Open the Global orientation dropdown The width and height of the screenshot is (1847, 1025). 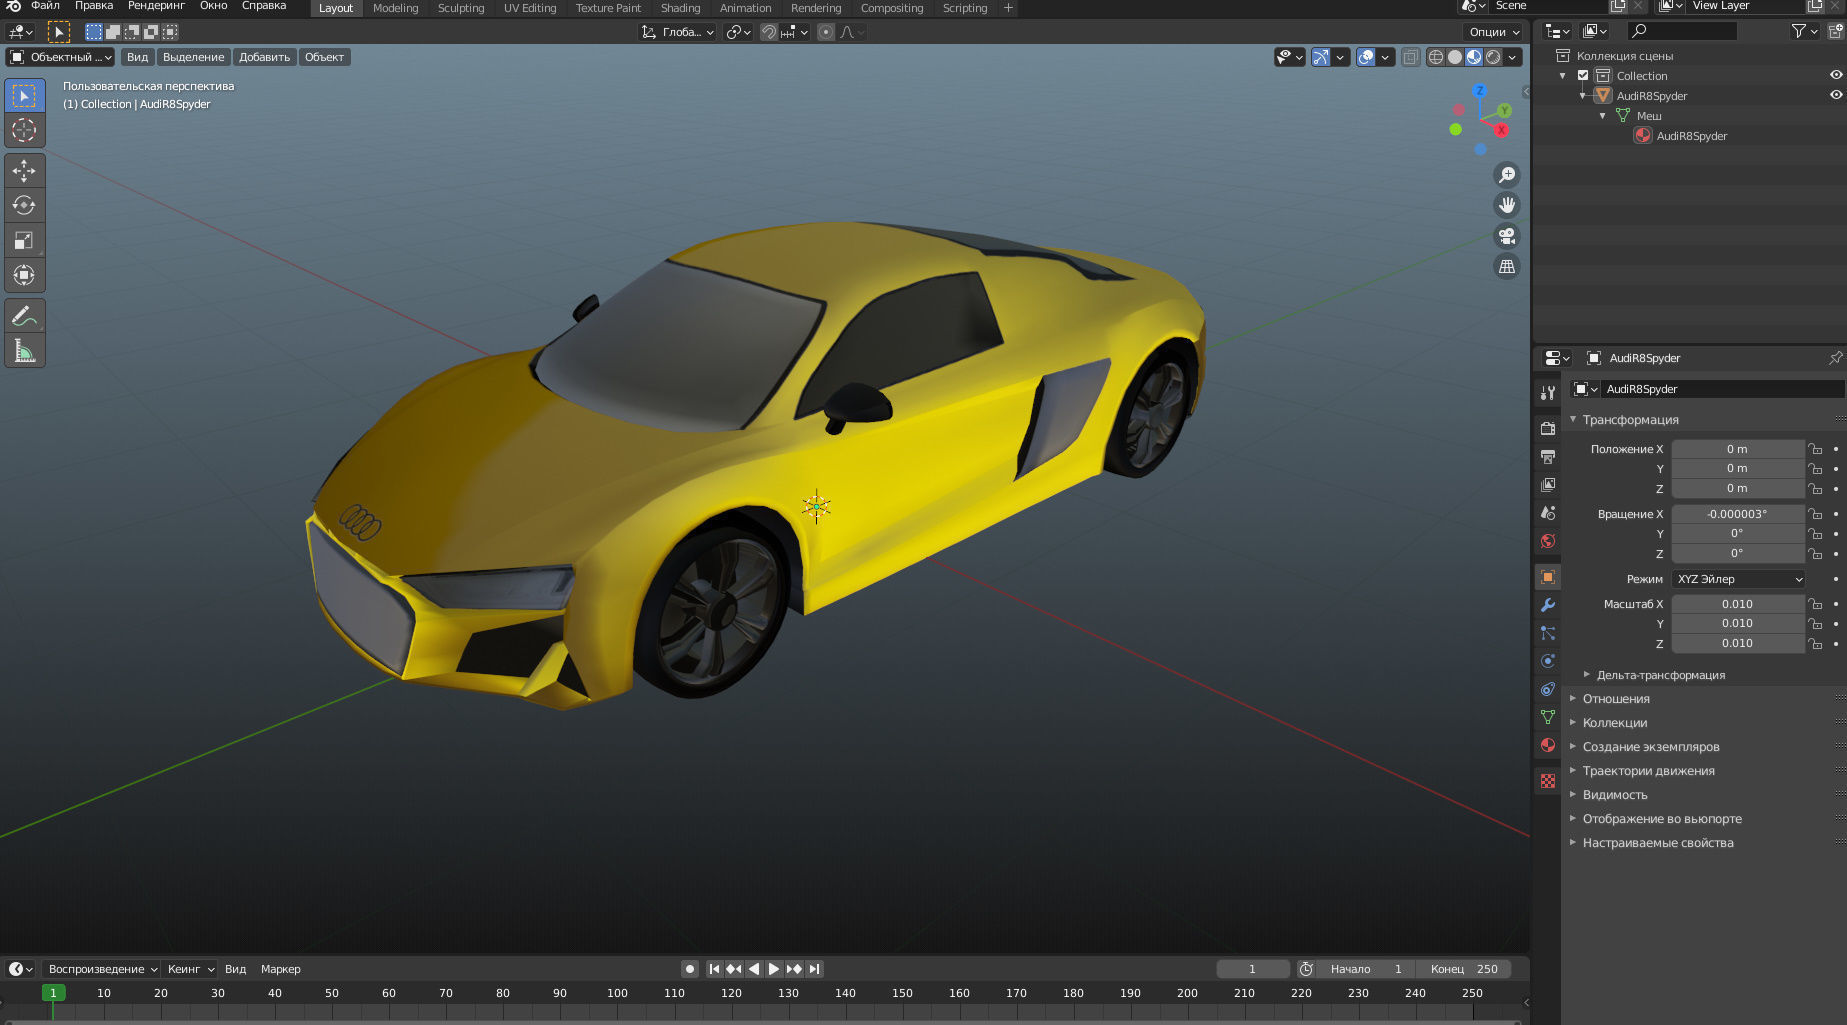pos(678,32)
